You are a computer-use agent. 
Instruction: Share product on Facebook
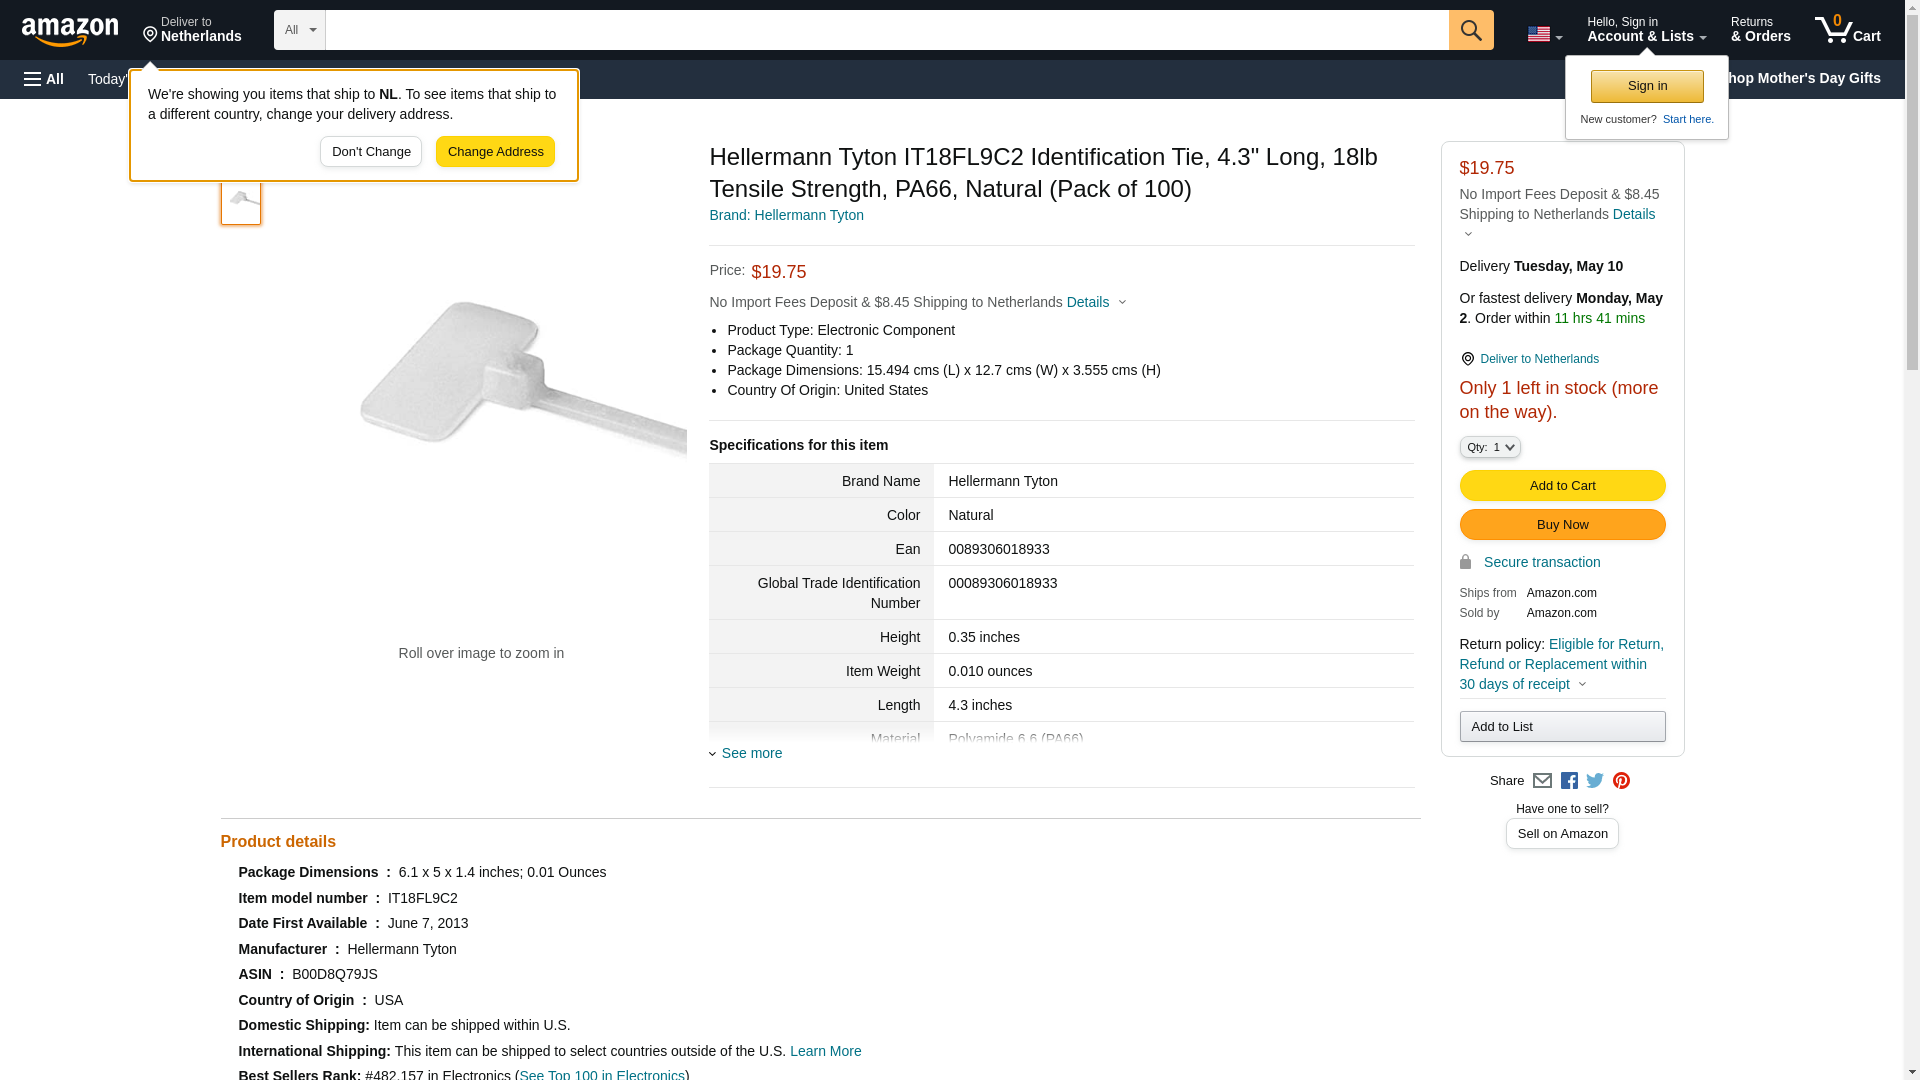point(1569,781)
